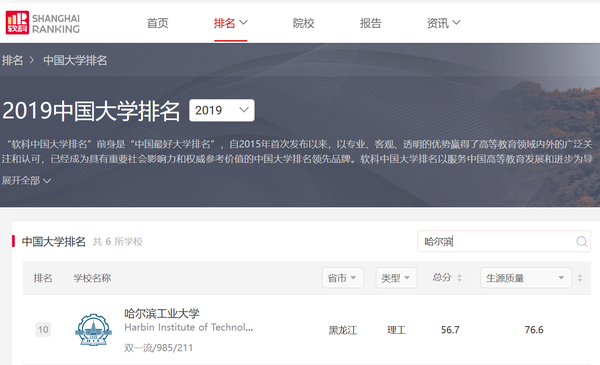Sort by 总分 arrows
Screen dimensions: 600x365
pos(460,278)
